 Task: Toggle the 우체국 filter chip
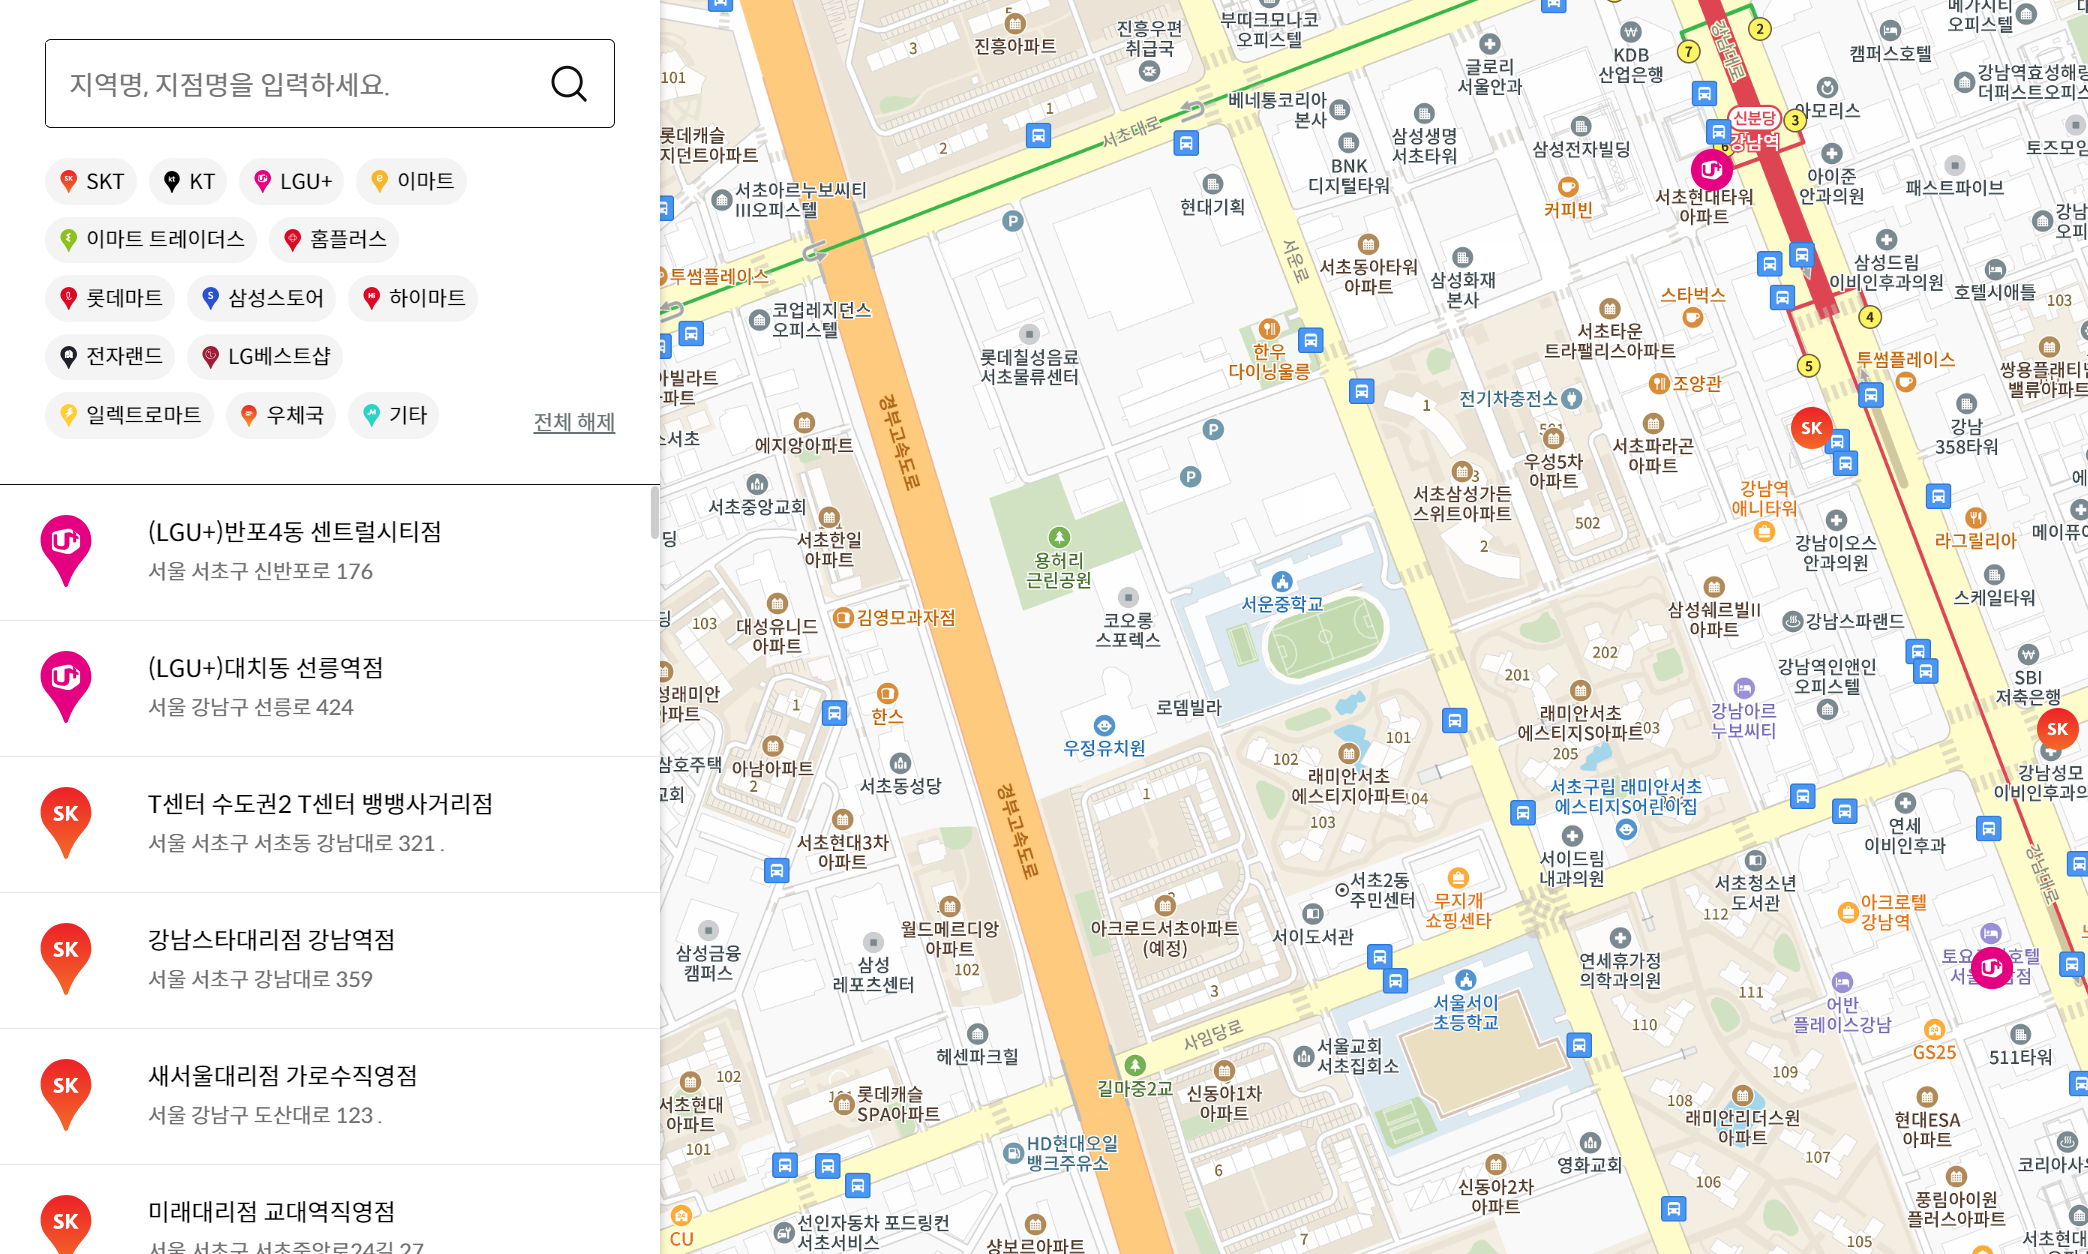pyautogui.click(x=281, y=415)
